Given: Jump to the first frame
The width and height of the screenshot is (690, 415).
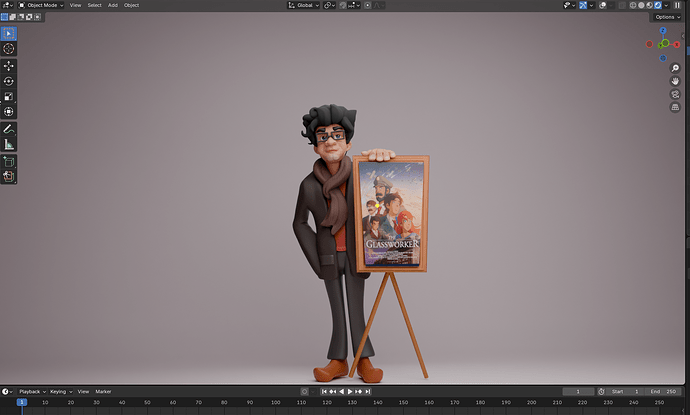Looking at the screenshot, I should tap(324, 391).
